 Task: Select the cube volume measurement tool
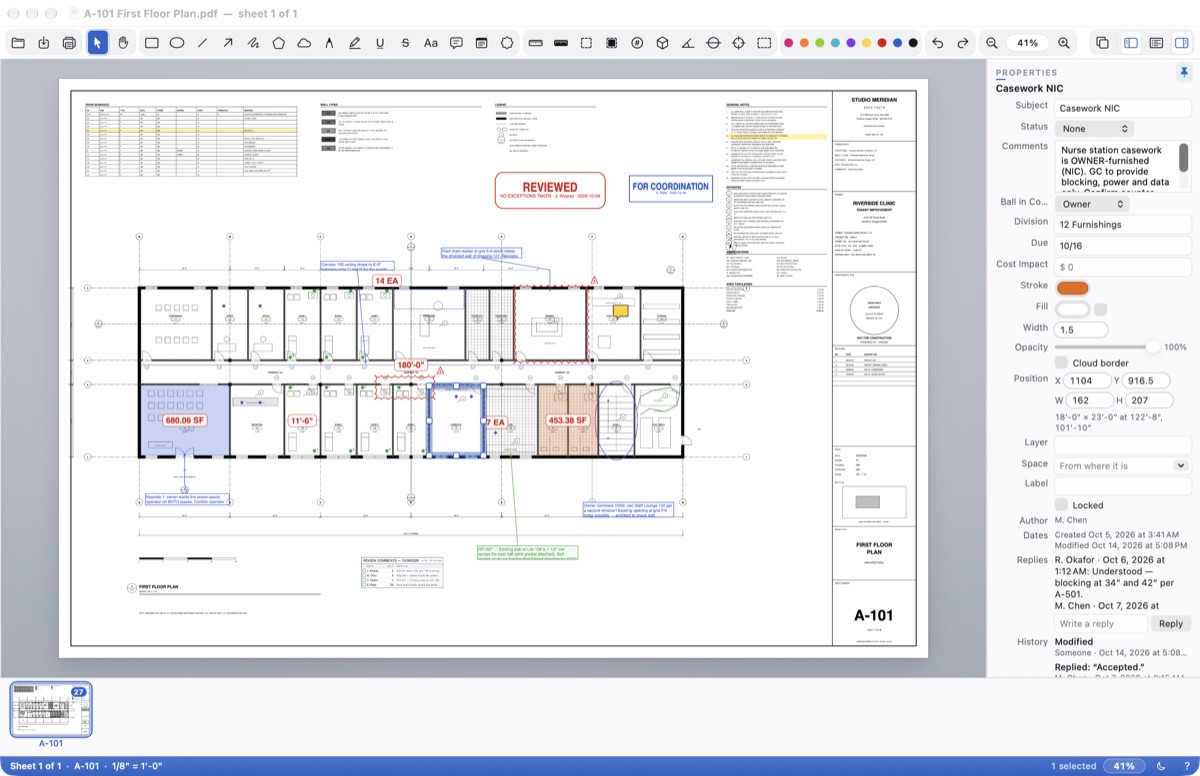pyautogui.click(x=662, y=43)
